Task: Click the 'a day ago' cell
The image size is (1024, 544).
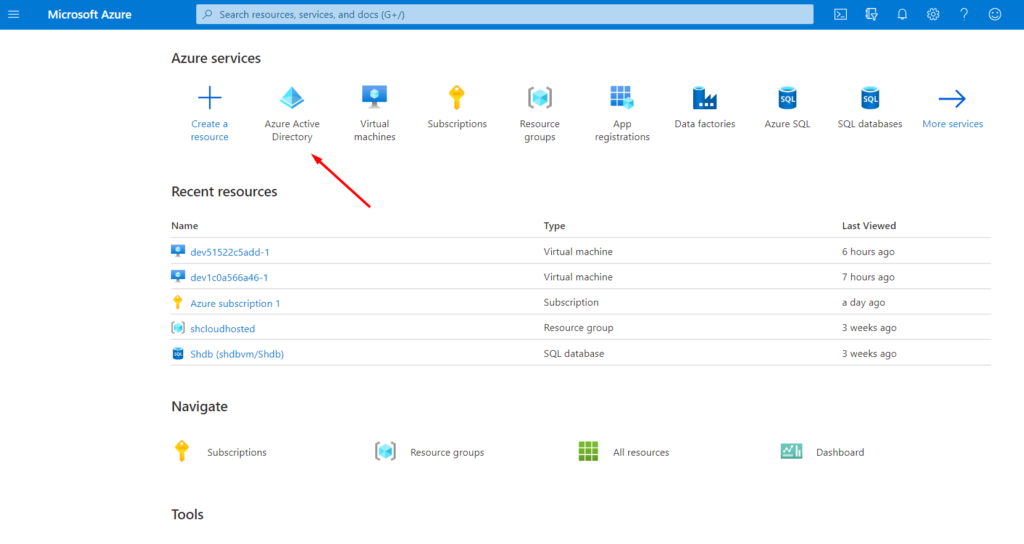Action: [863, 302]
